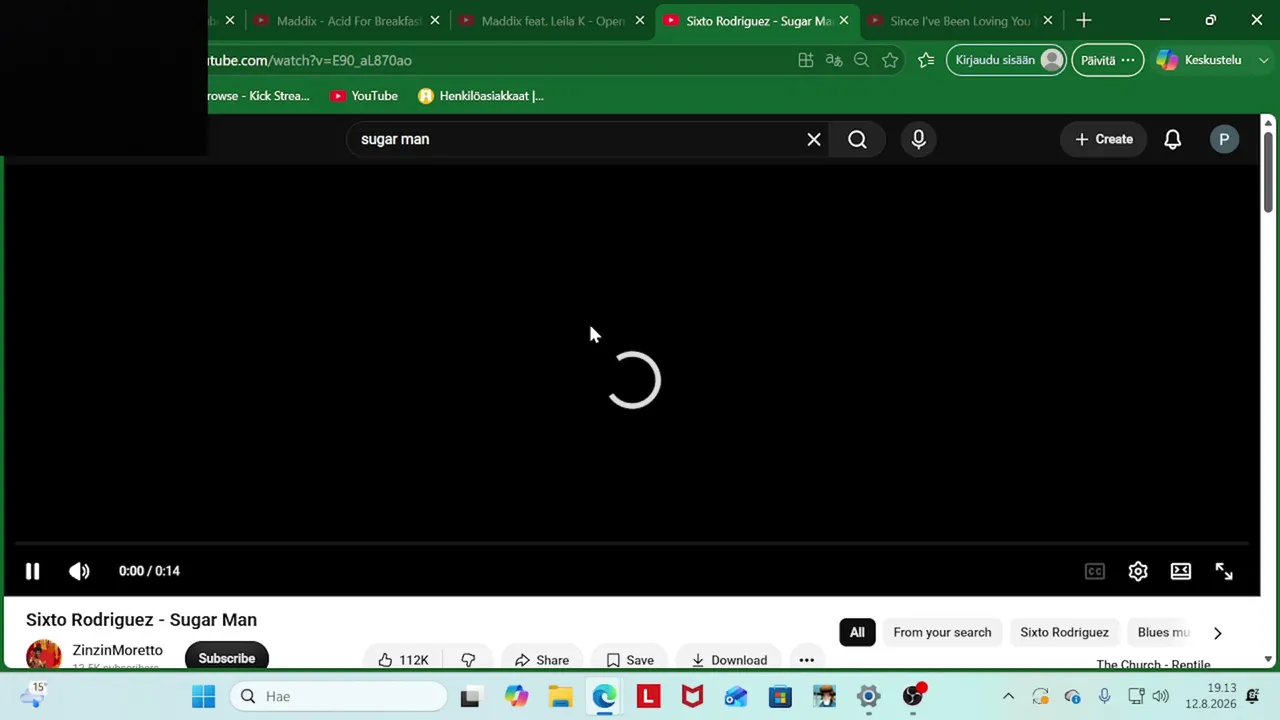Like the video with 112K likes
Image resolution: width=1280 pixels, height=720 pixels.
pos(403,660)
